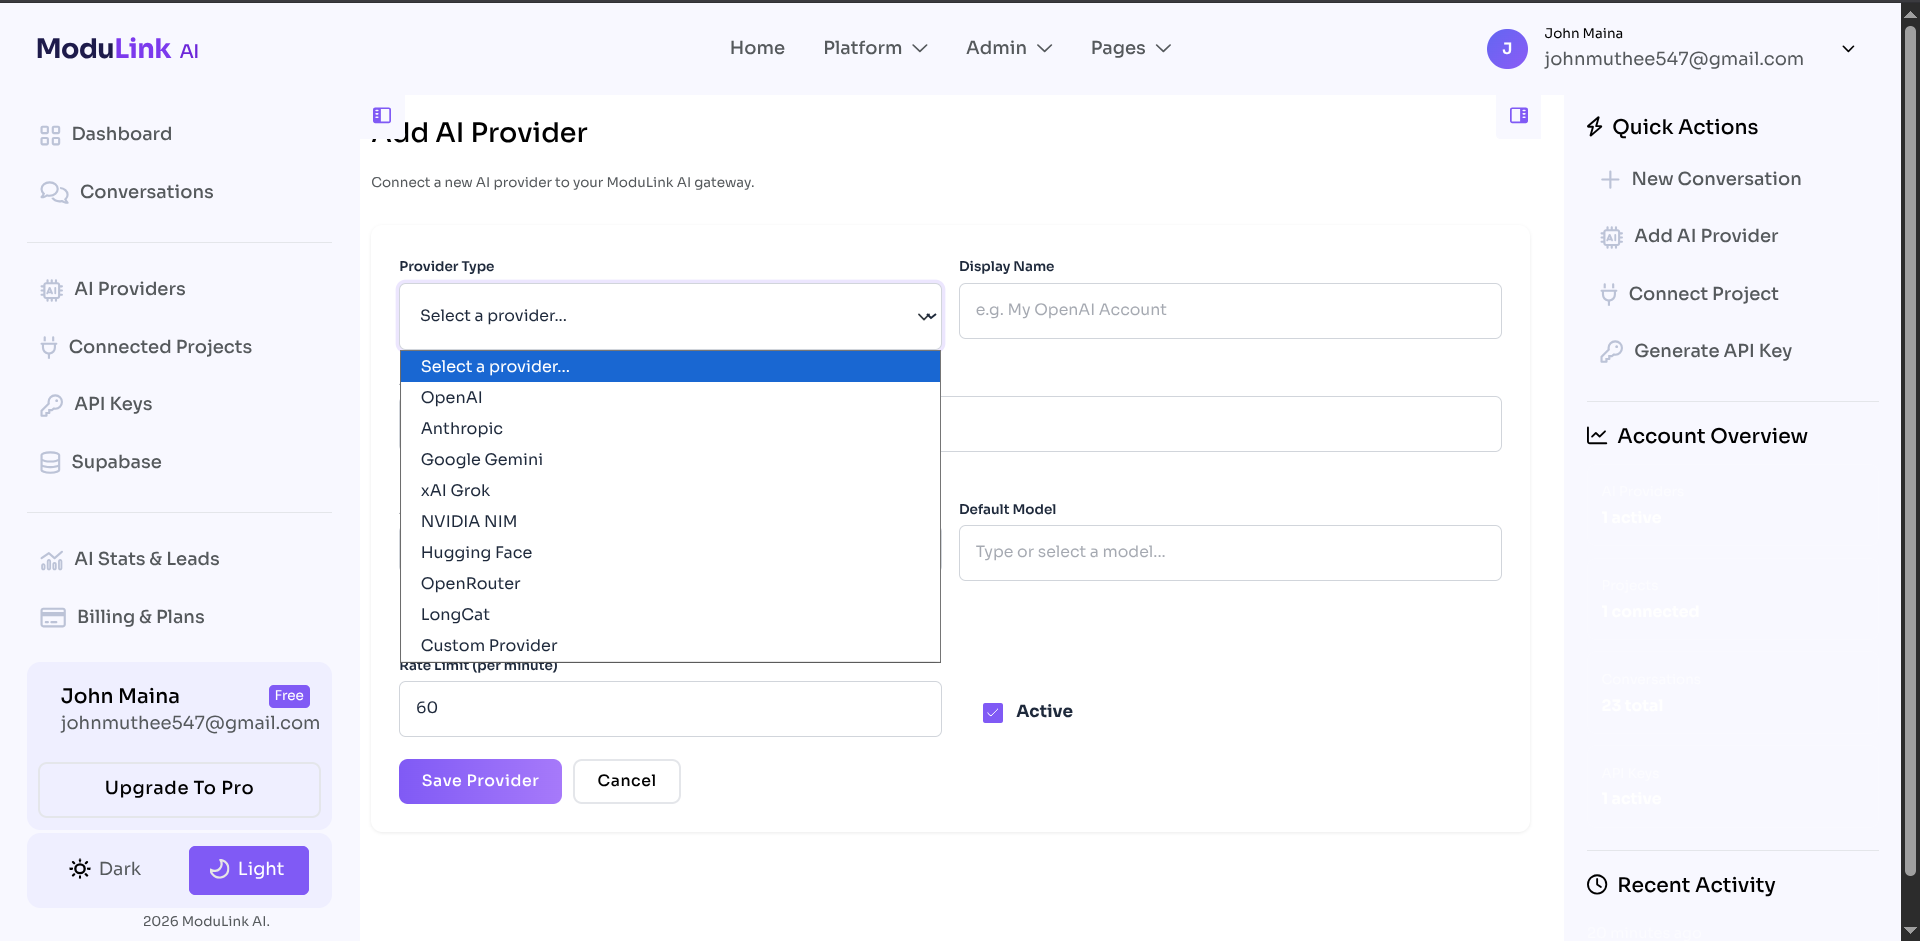This screenshot has width=1920, height=941.
Task: Pick Hugging Face from the list
Action: [670, 552]
